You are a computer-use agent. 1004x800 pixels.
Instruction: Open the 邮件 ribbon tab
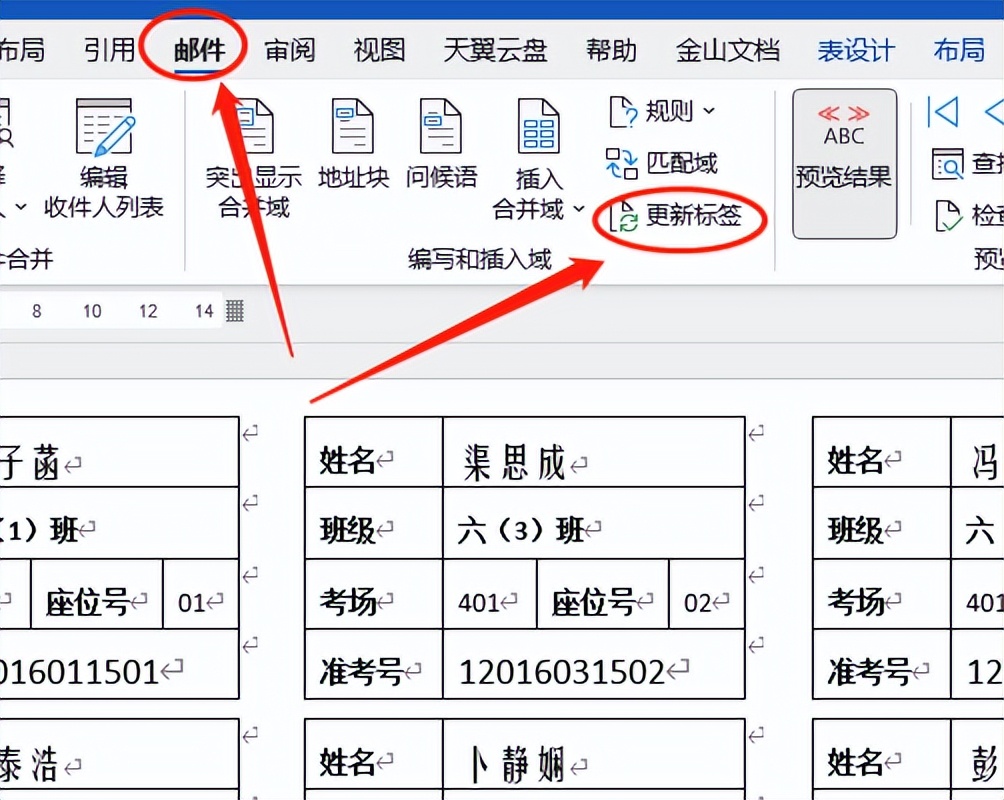(199, 50)
